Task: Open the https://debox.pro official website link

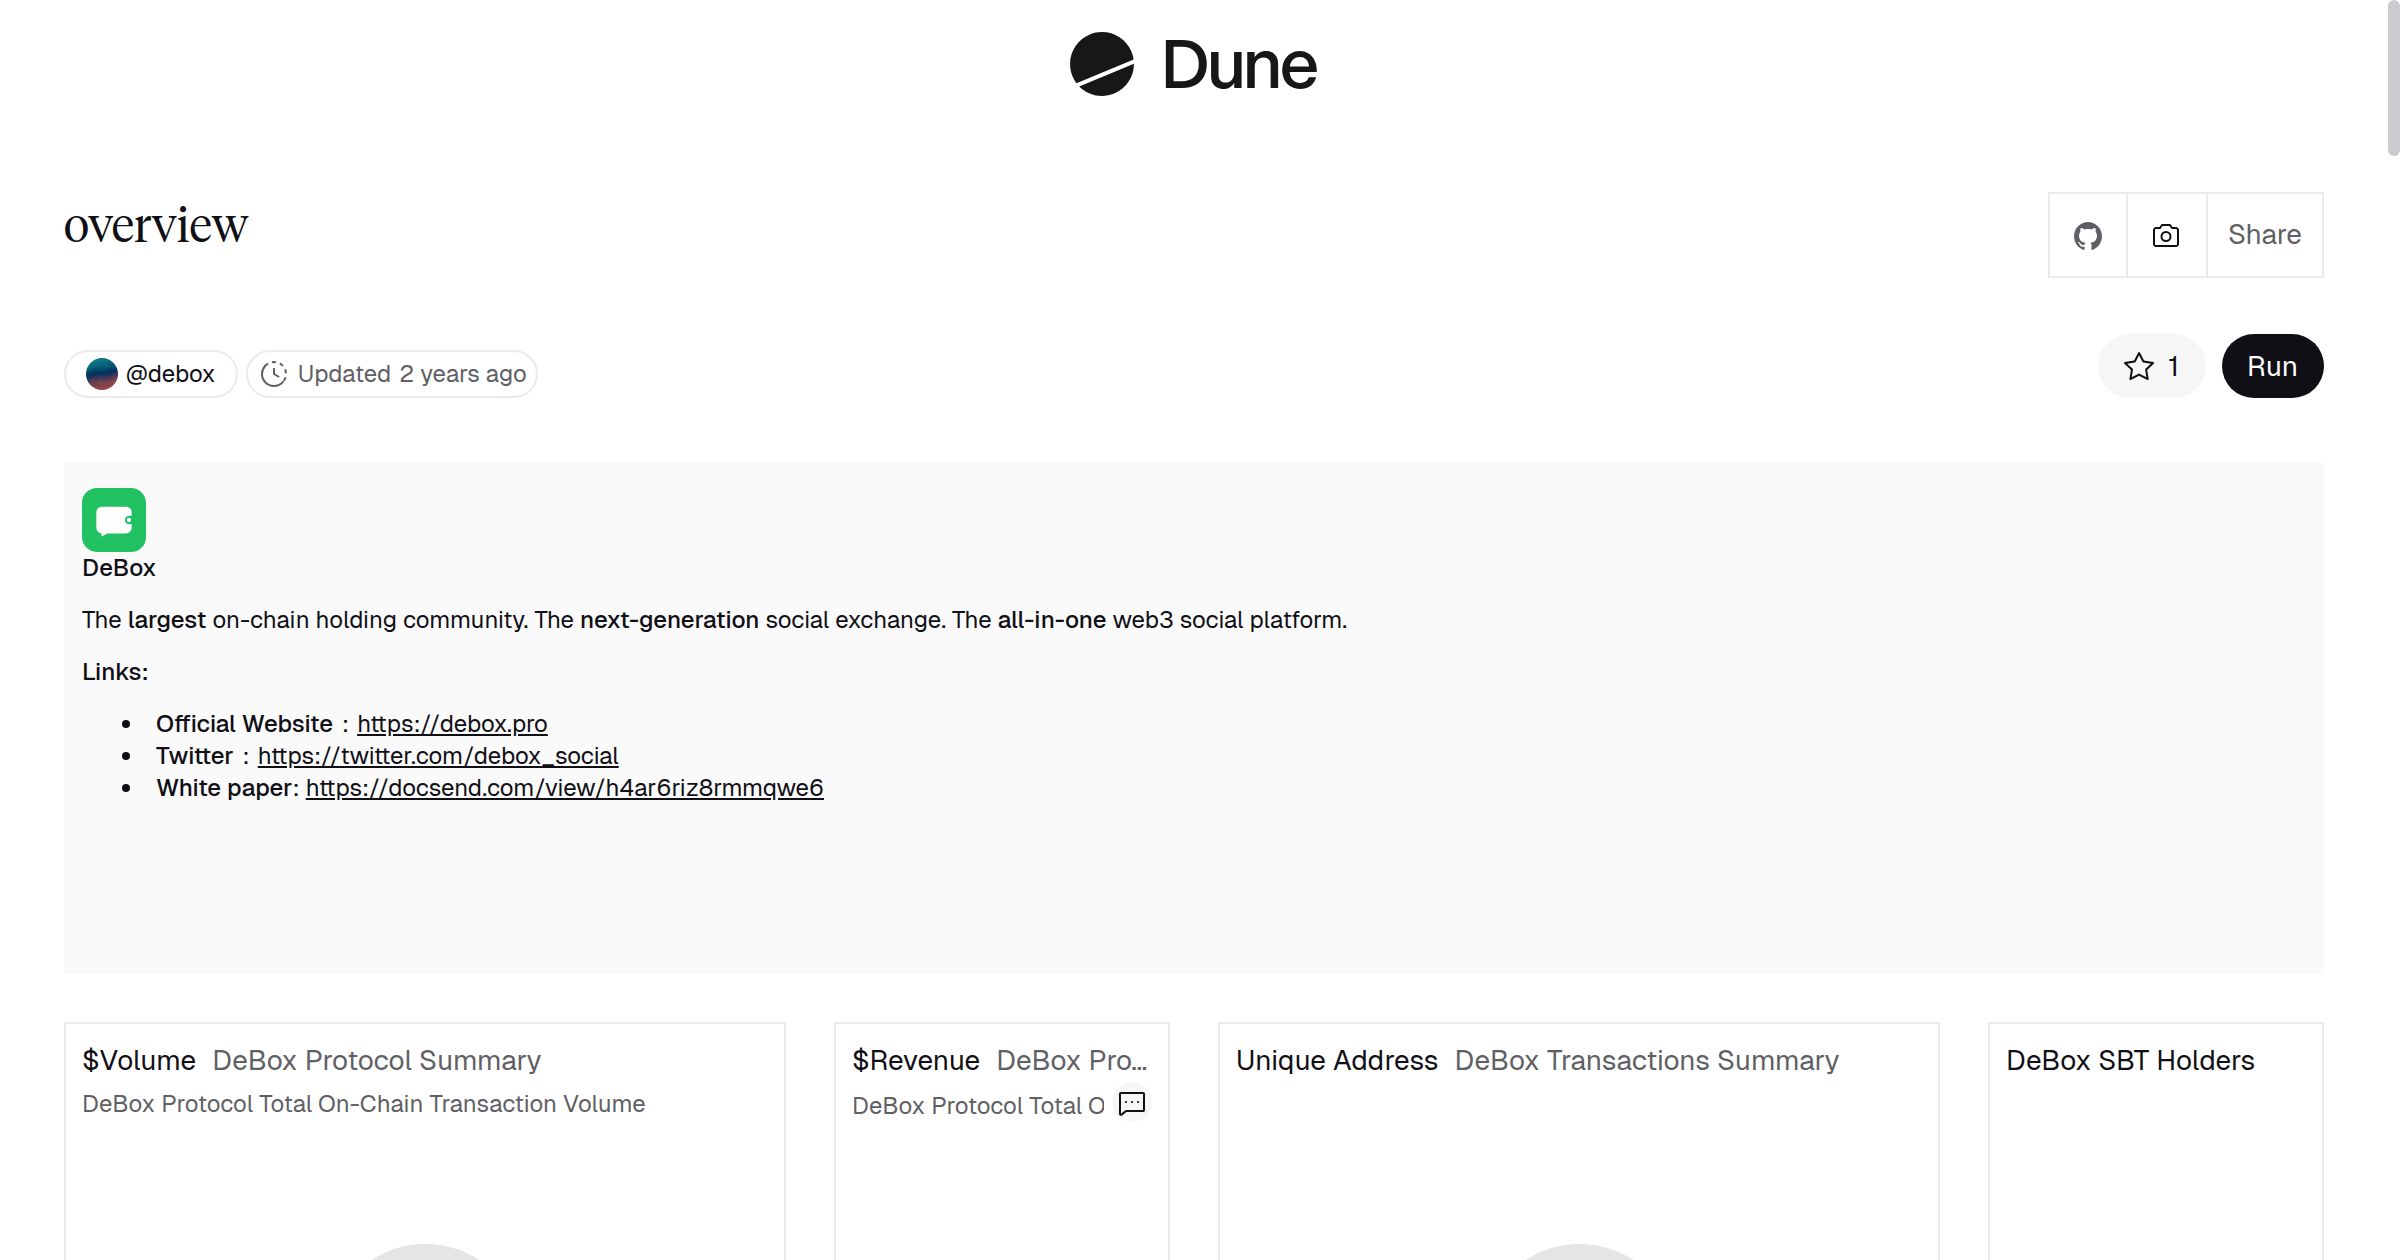Action: 452,724
